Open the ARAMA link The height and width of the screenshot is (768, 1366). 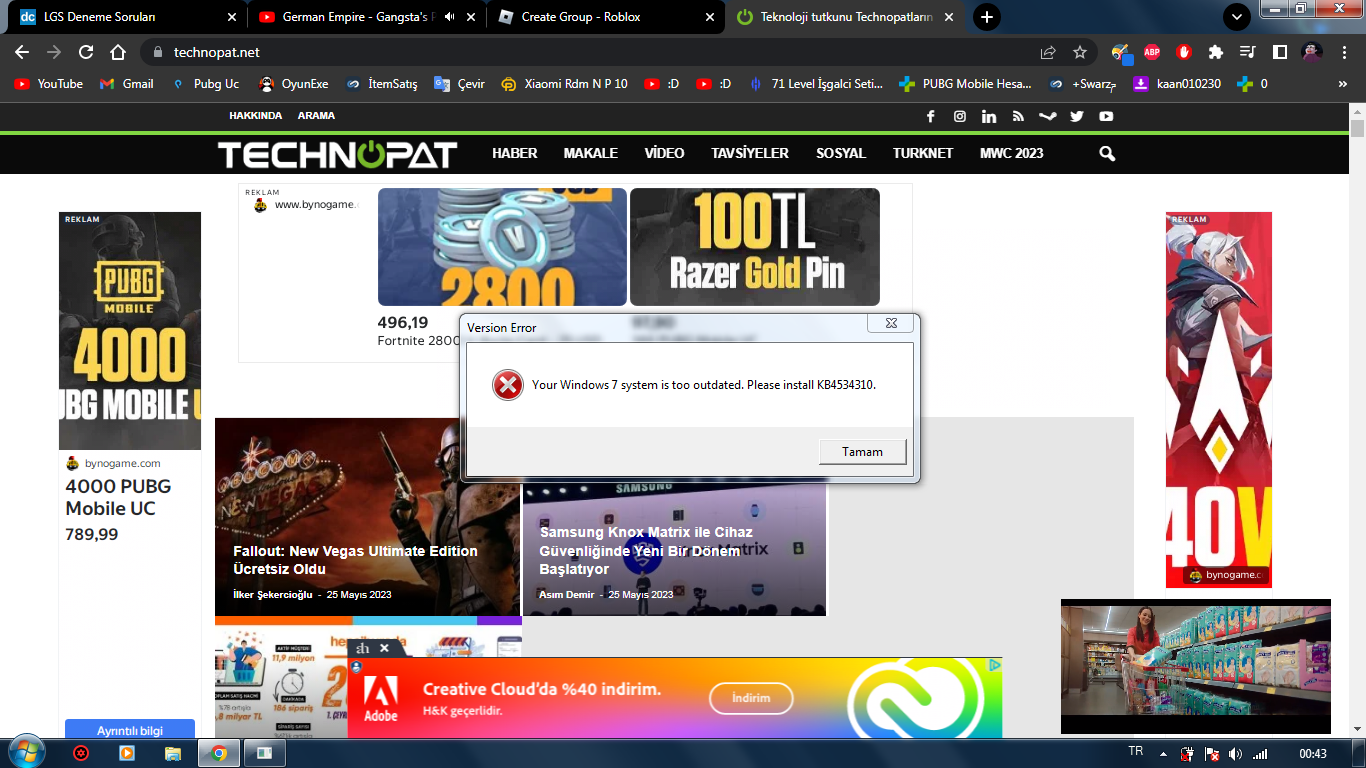pyautogui.click(x=316, y=116)
